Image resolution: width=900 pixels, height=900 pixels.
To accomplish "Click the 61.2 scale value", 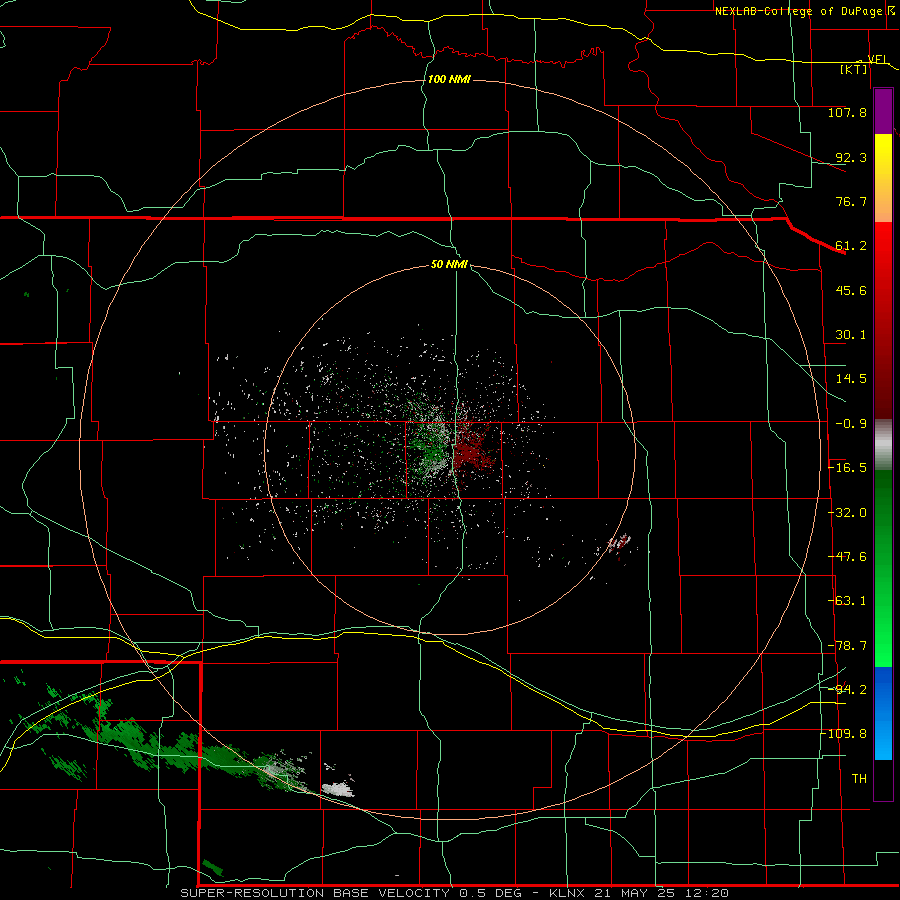I will [851, 246].
